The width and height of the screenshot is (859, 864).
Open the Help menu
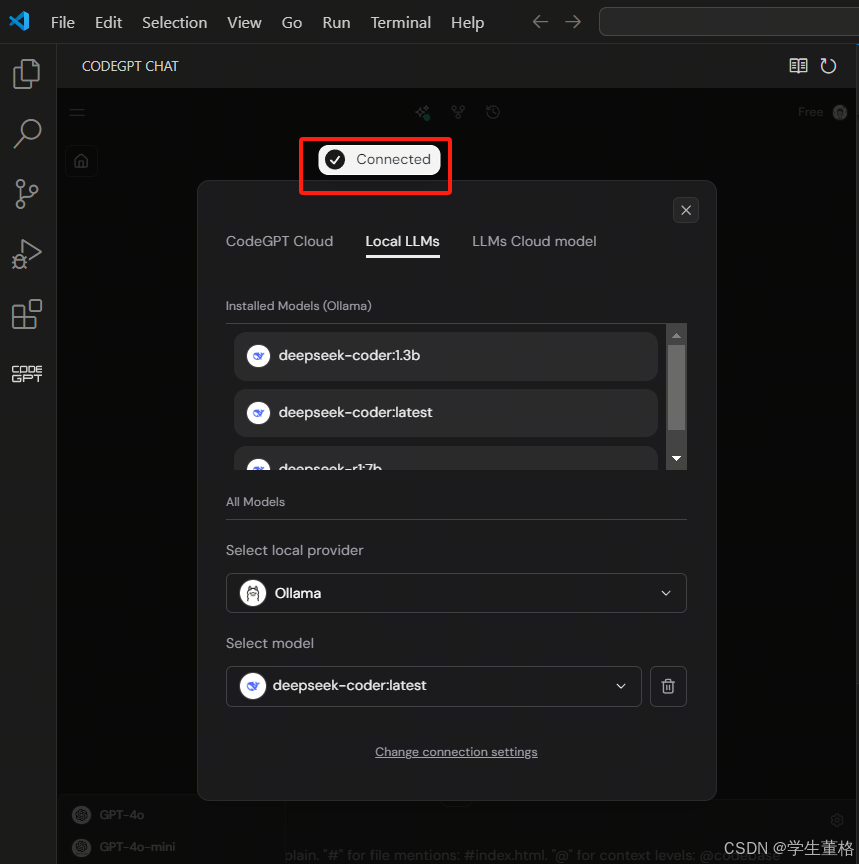pyautogui.click(x=467, y=23)
